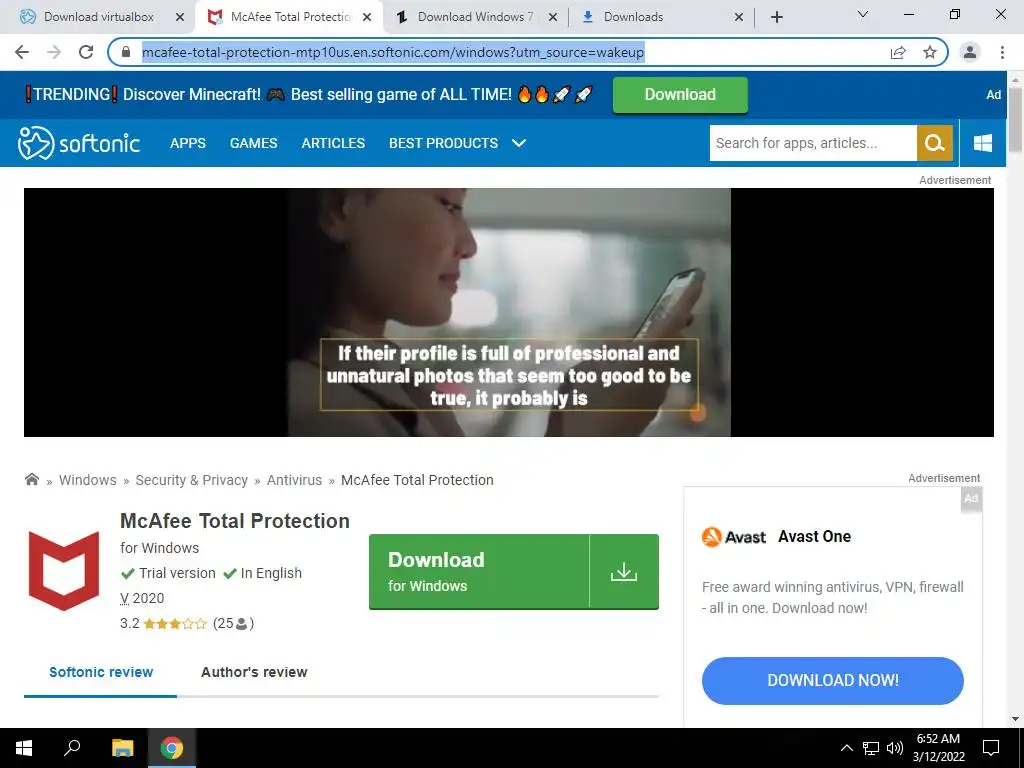Open the network status tray icon
The width and height of the screenshot is (1024, 768).
tap(871, 748)
